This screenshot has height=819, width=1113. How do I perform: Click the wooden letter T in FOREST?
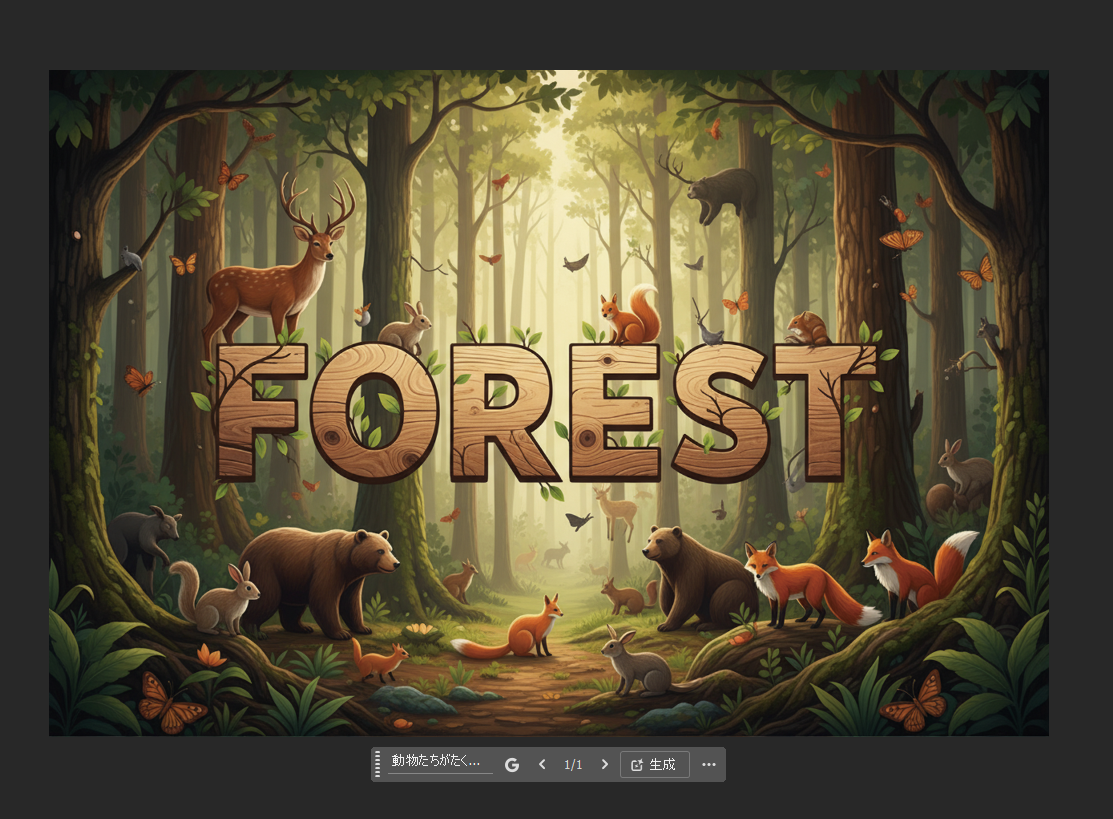pos(823,410)
